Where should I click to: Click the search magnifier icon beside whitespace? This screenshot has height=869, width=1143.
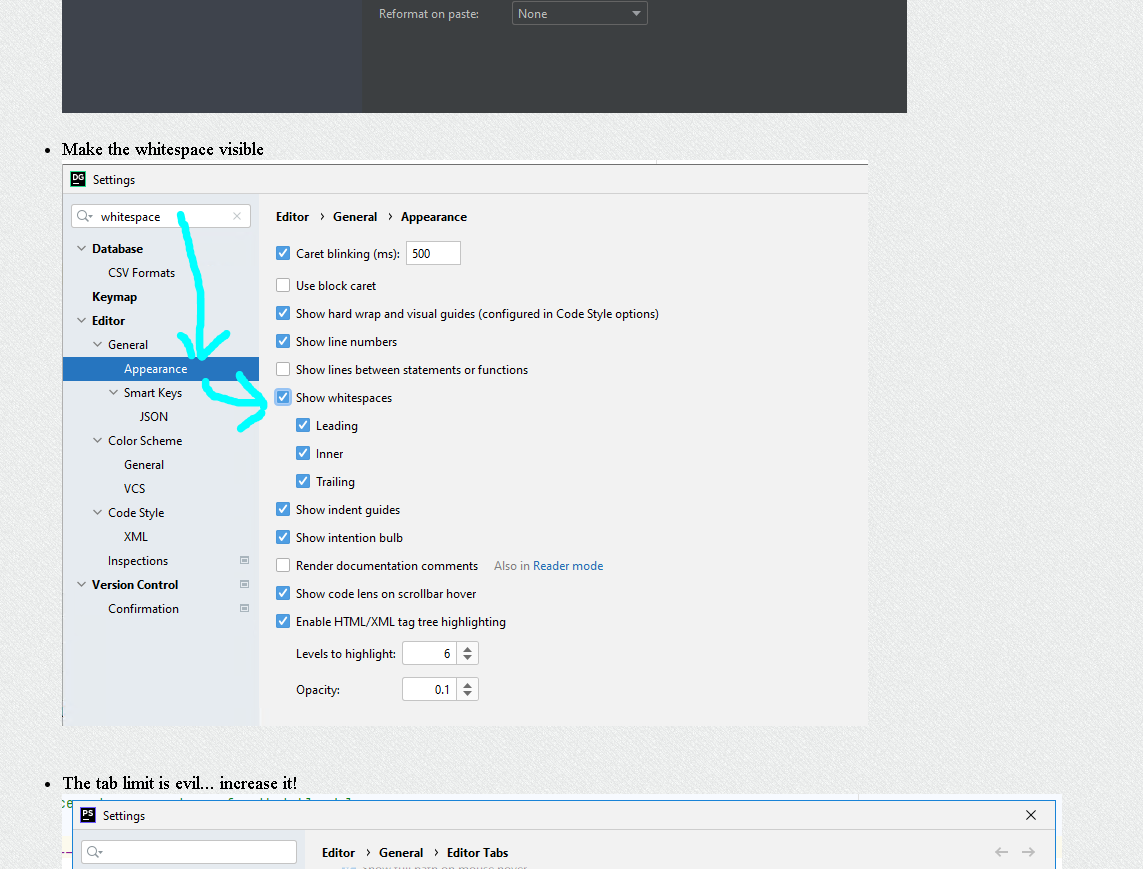point(85,216)
